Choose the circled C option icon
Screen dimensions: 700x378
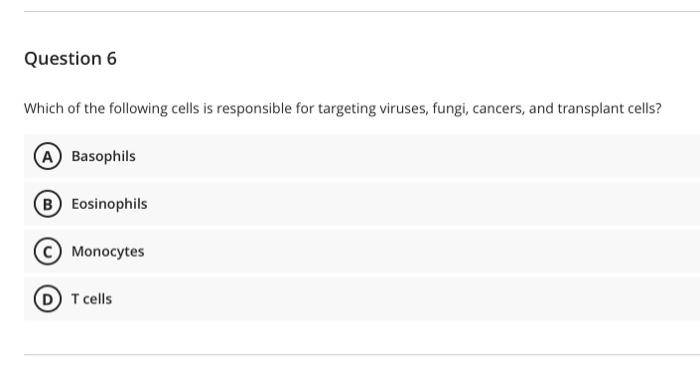point(47,251)
